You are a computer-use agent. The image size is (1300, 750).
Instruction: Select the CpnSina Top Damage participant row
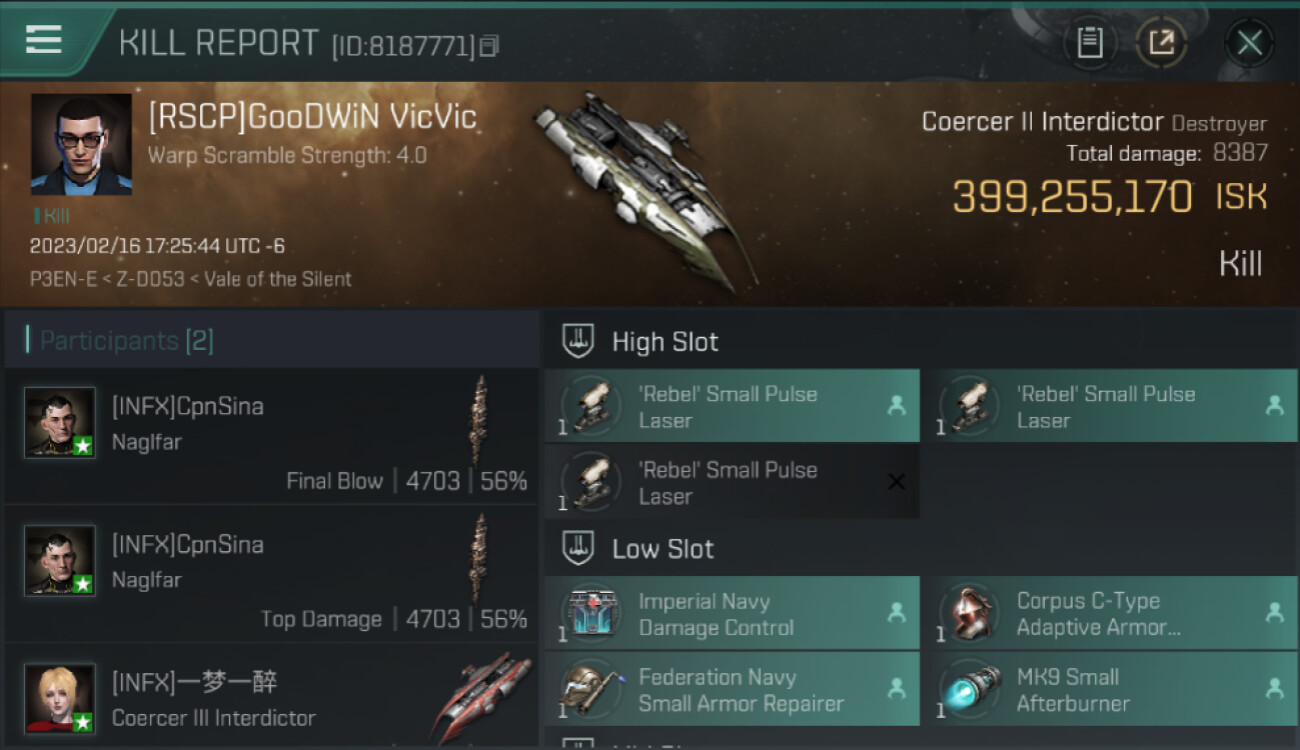click(272, 574)
